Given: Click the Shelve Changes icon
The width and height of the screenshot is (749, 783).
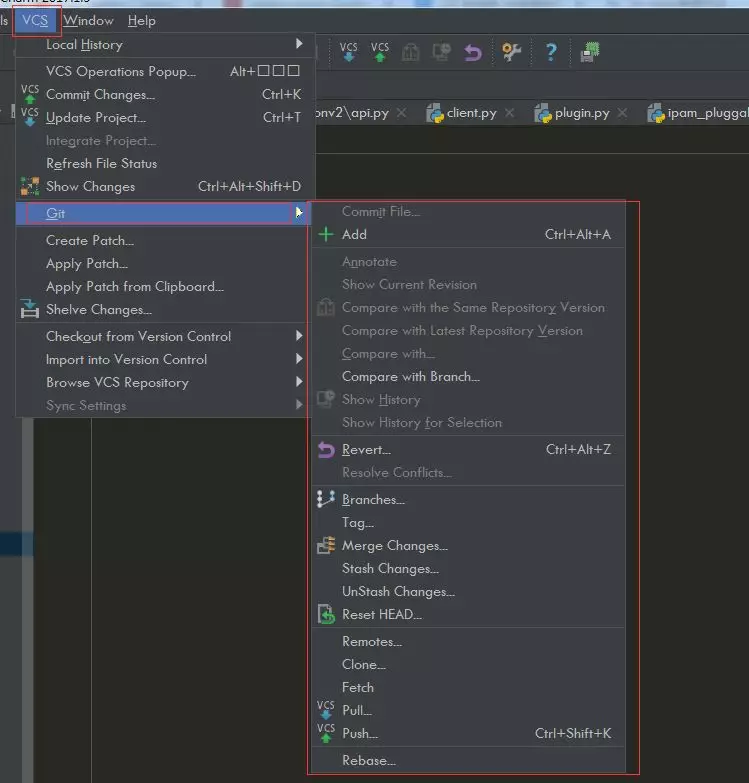Looking at the screenshot, I should [x=30, y=309].
